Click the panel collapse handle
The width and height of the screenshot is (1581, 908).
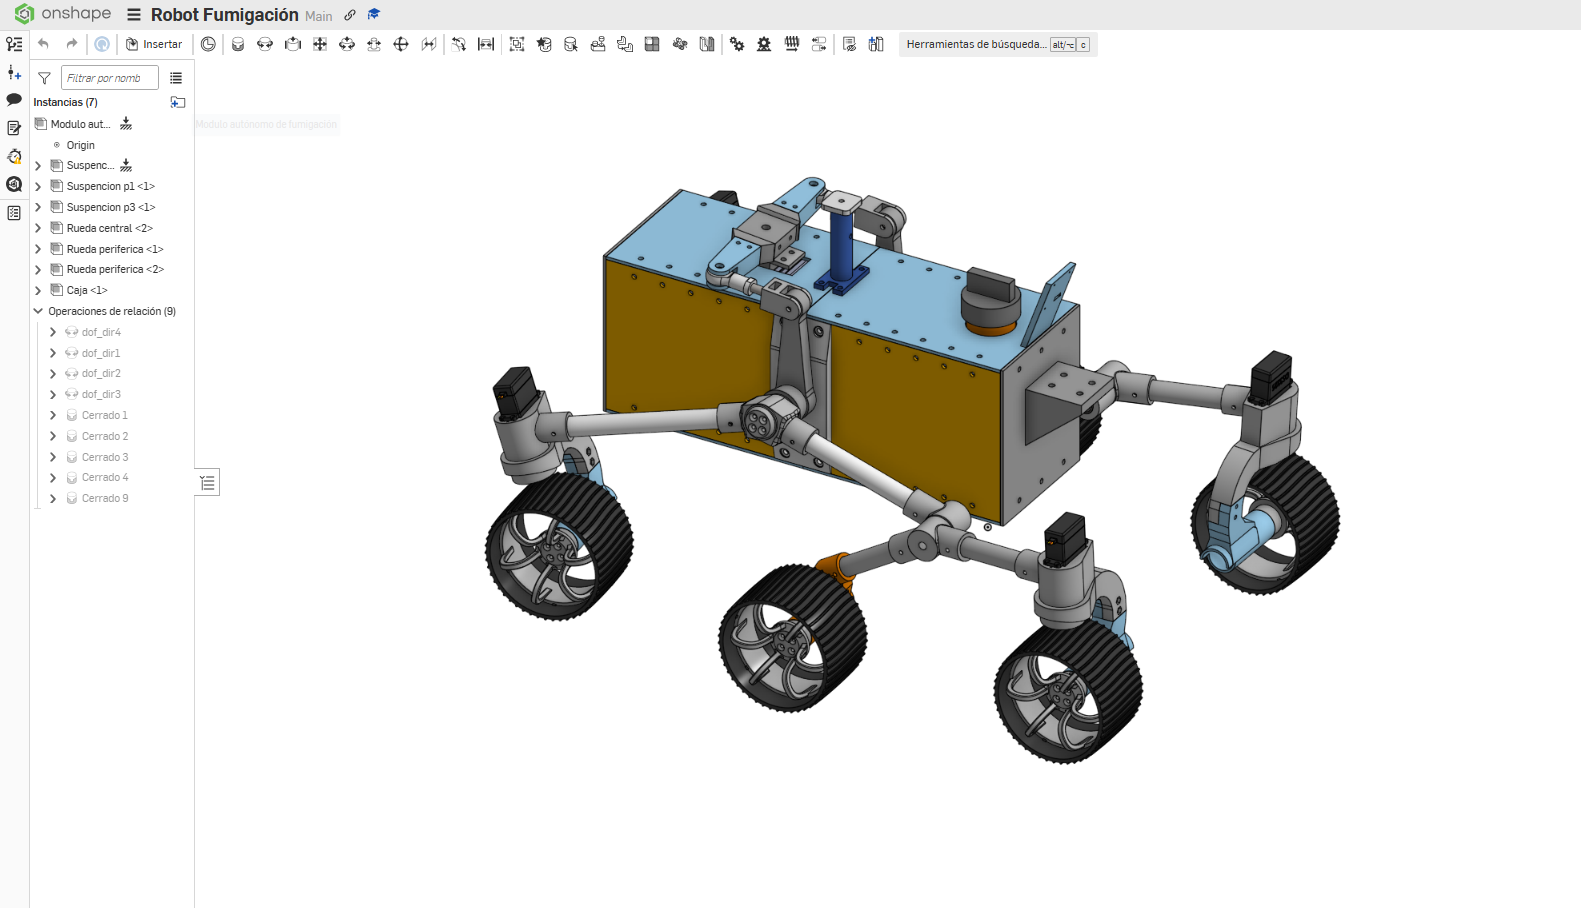click(x=207, y=483)
